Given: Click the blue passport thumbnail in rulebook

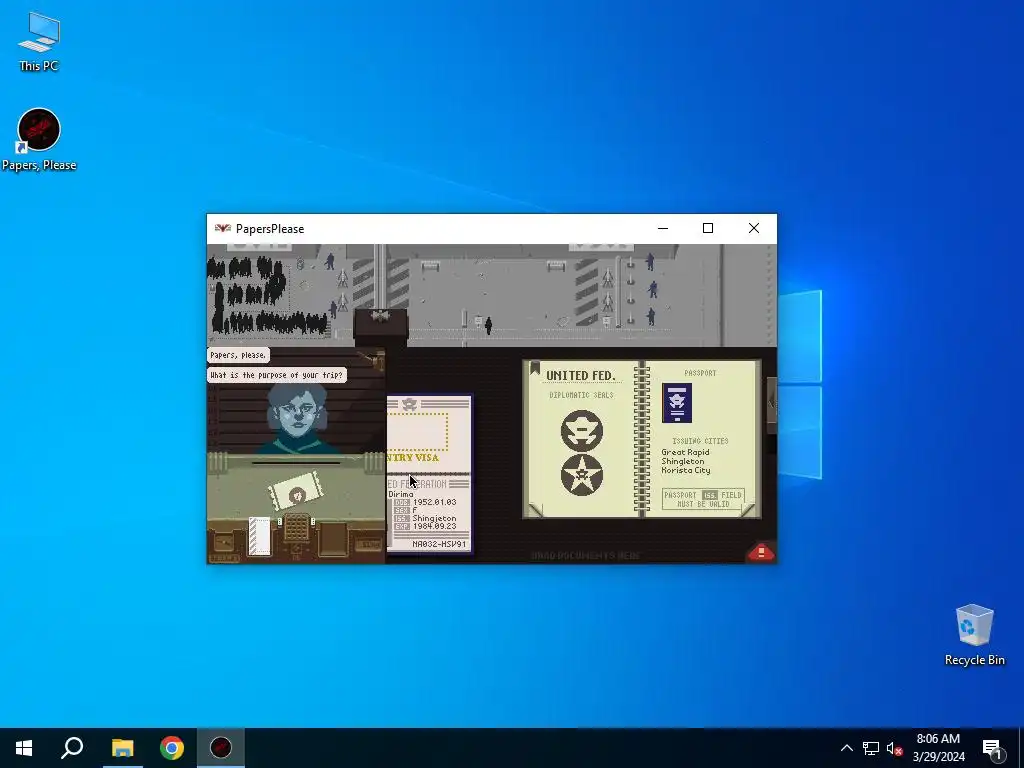Looking at the screenshot, I should click(x=677, y=403).
